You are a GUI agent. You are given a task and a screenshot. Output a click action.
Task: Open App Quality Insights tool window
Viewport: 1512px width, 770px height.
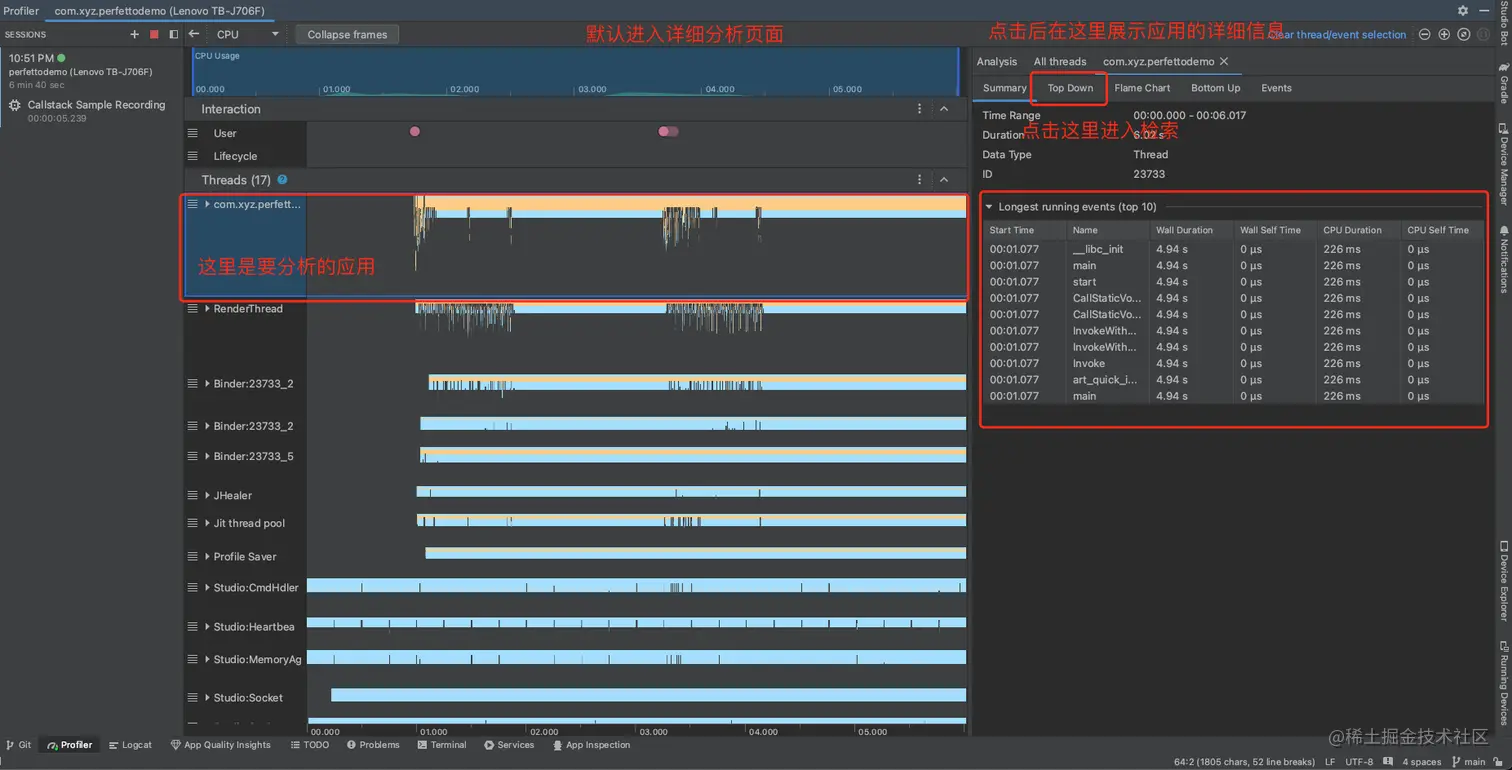[x=221, y=745]
